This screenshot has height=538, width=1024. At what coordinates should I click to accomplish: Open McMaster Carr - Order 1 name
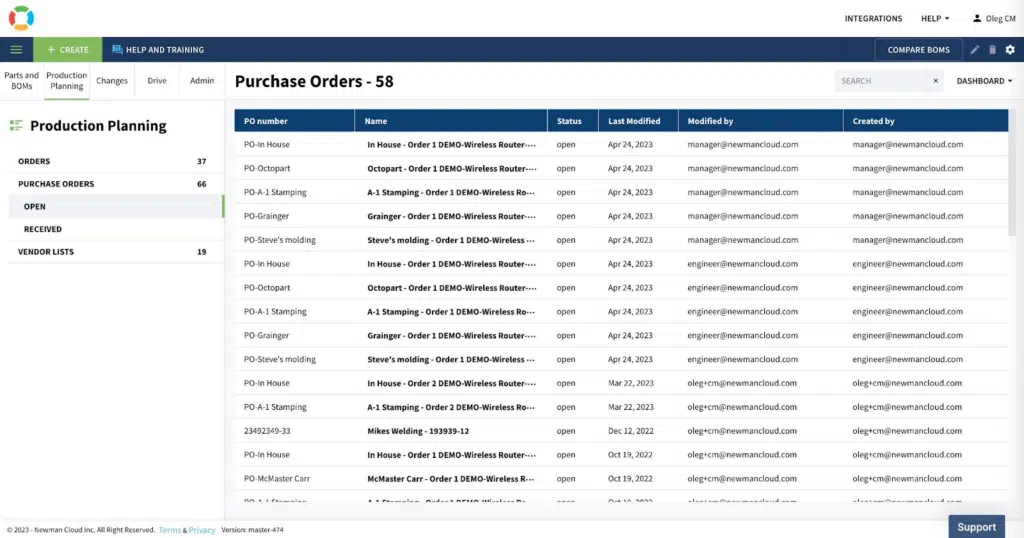click(x=451, y=479)
